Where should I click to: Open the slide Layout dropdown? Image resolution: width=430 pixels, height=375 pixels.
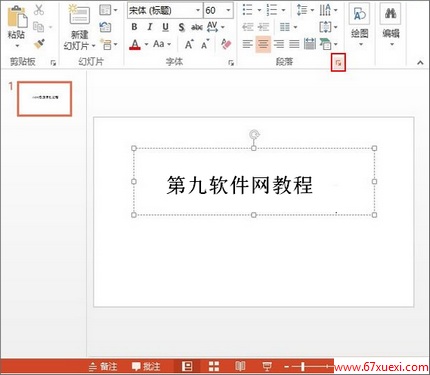(108, 10)
